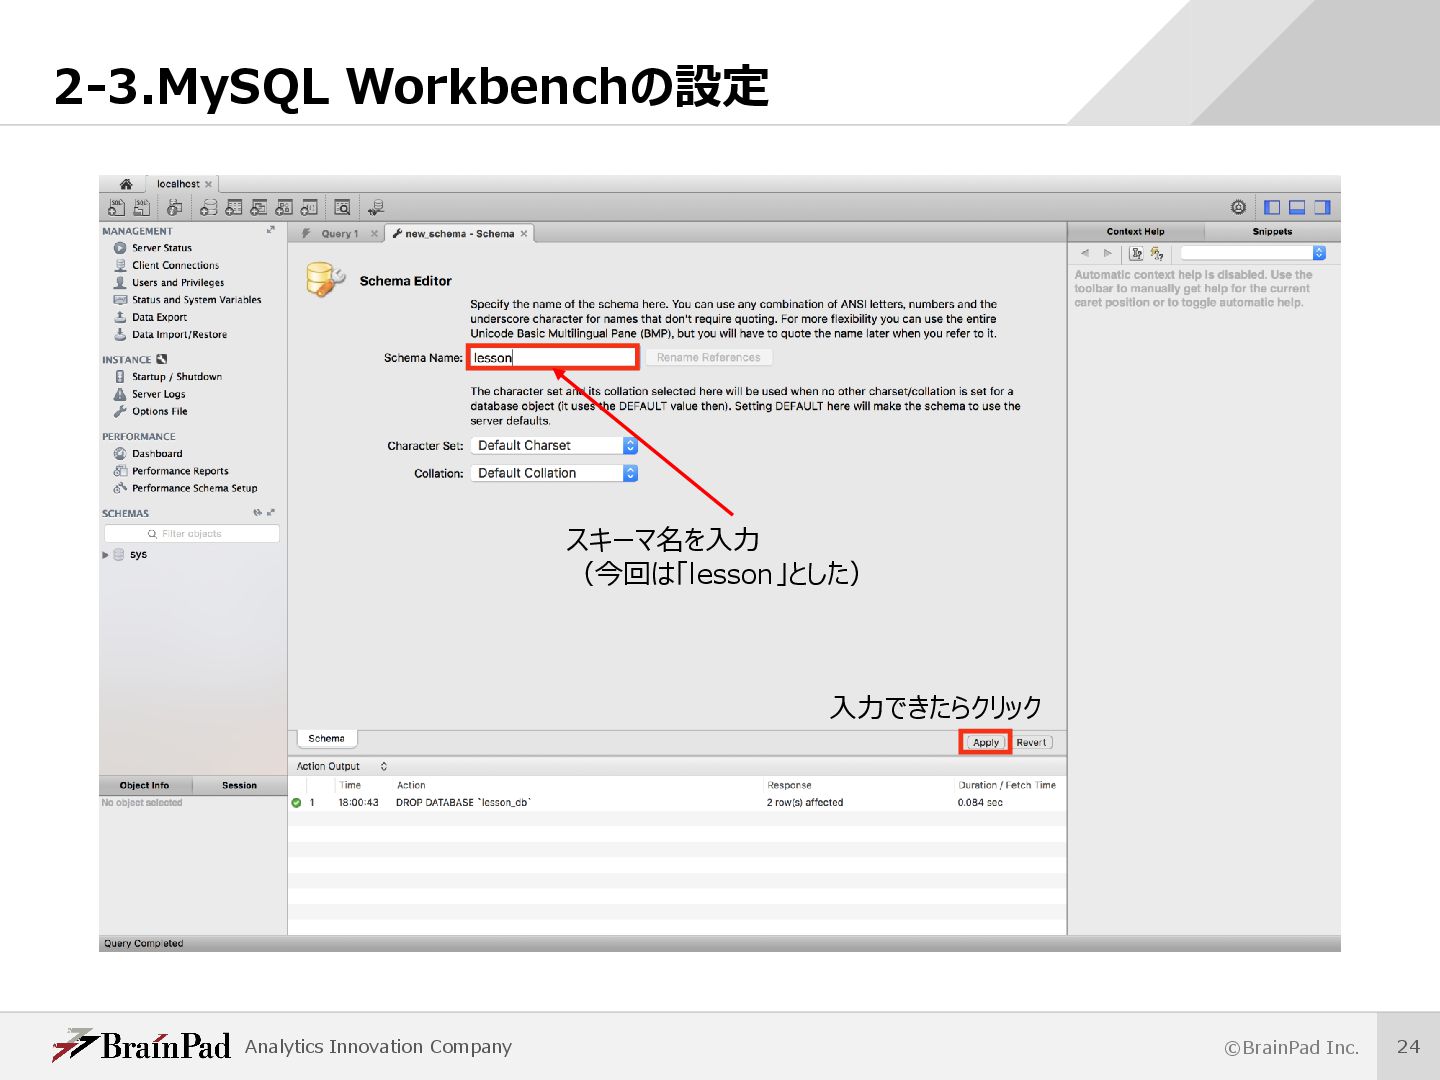Screen dimensions: 1440x1080
Task: Open the Home screen tab icon
Action: 126,184
